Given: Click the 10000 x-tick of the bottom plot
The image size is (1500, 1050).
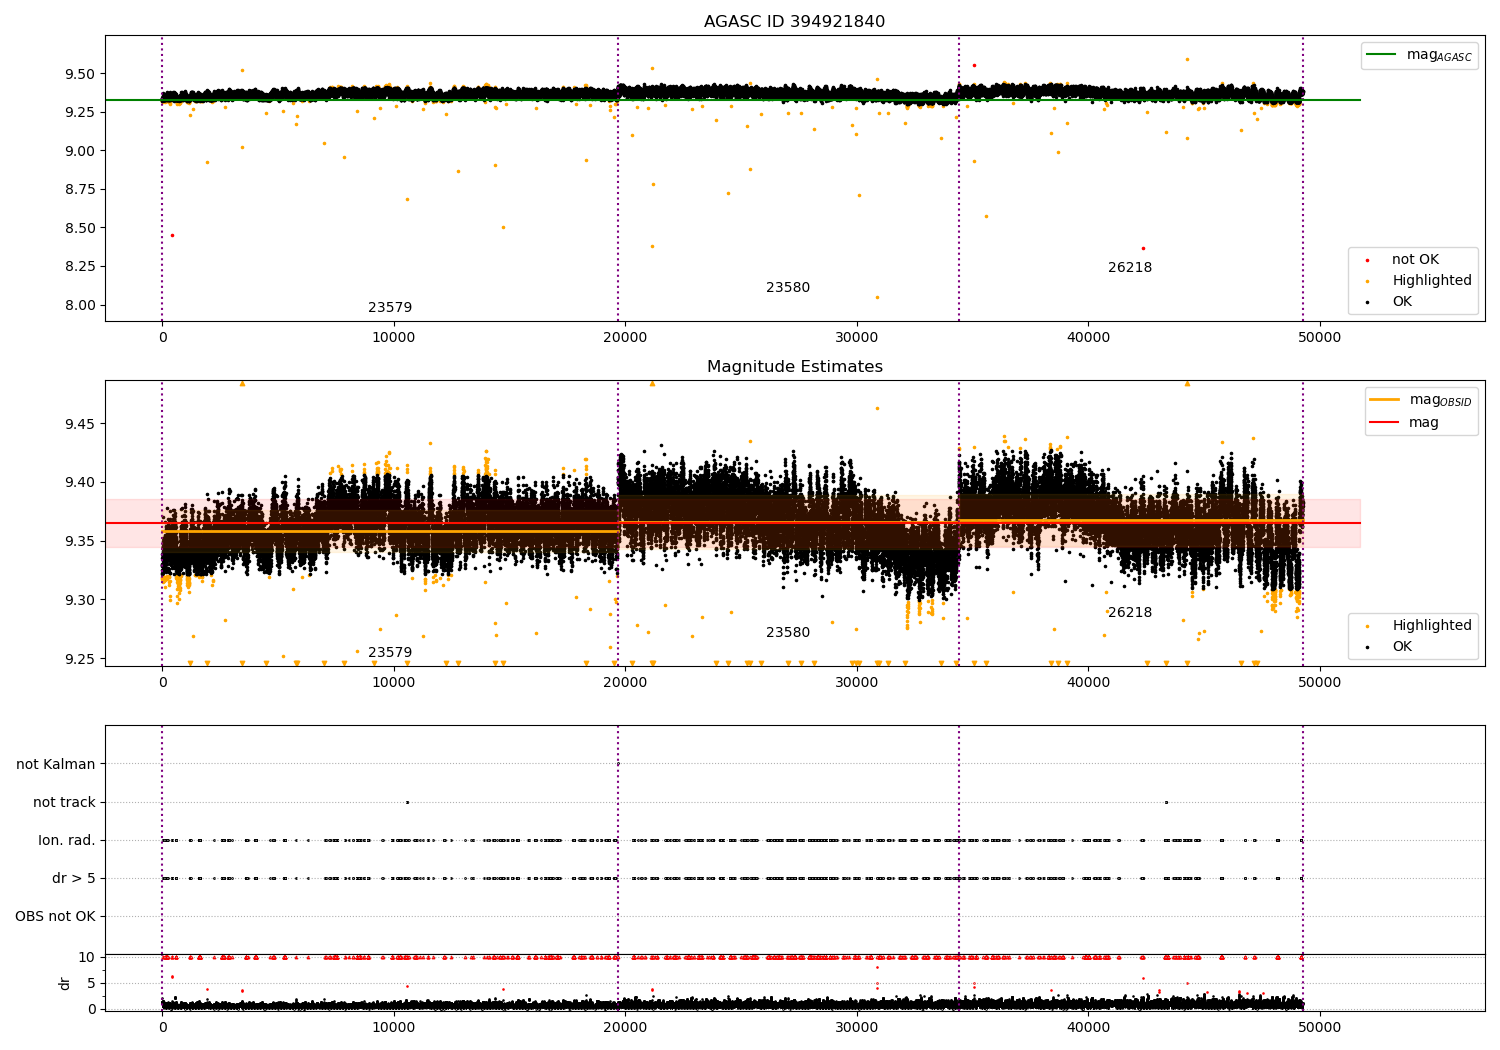Looking at the screenshot, I should 393,1028.
